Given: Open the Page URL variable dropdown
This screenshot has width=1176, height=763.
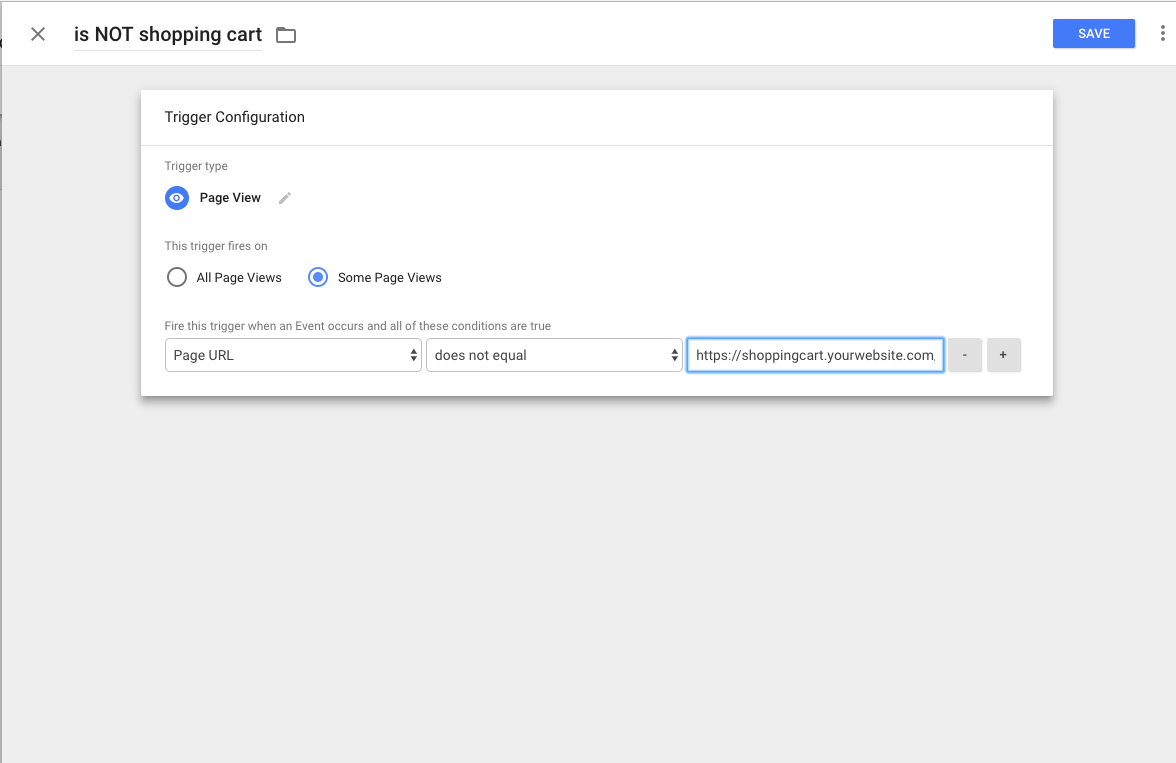Looking at the screenshot, I should pos(292,355).
